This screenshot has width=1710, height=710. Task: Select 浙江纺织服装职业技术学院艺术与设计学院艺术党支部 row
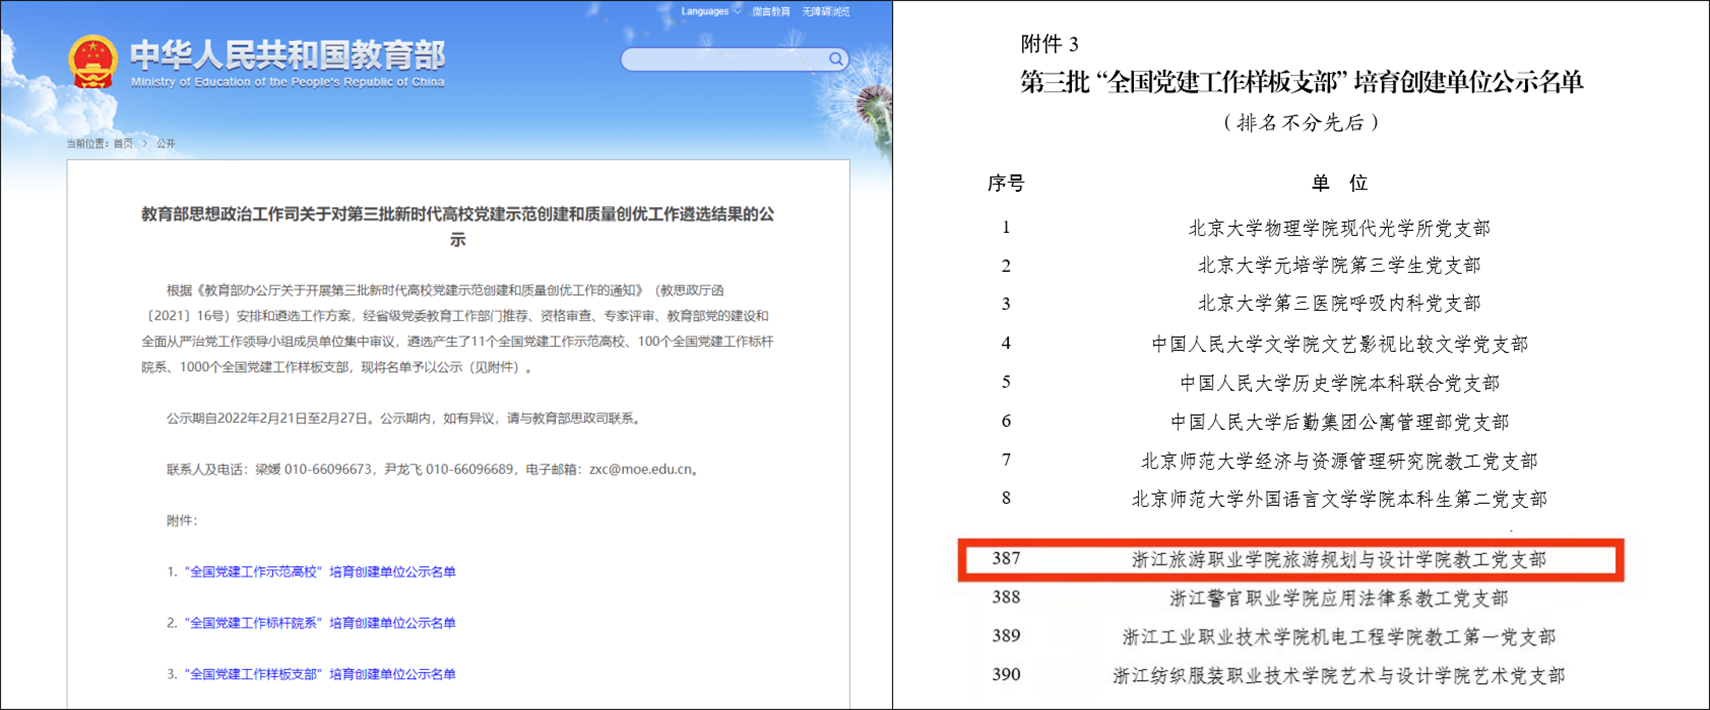tap(1339, 676)
